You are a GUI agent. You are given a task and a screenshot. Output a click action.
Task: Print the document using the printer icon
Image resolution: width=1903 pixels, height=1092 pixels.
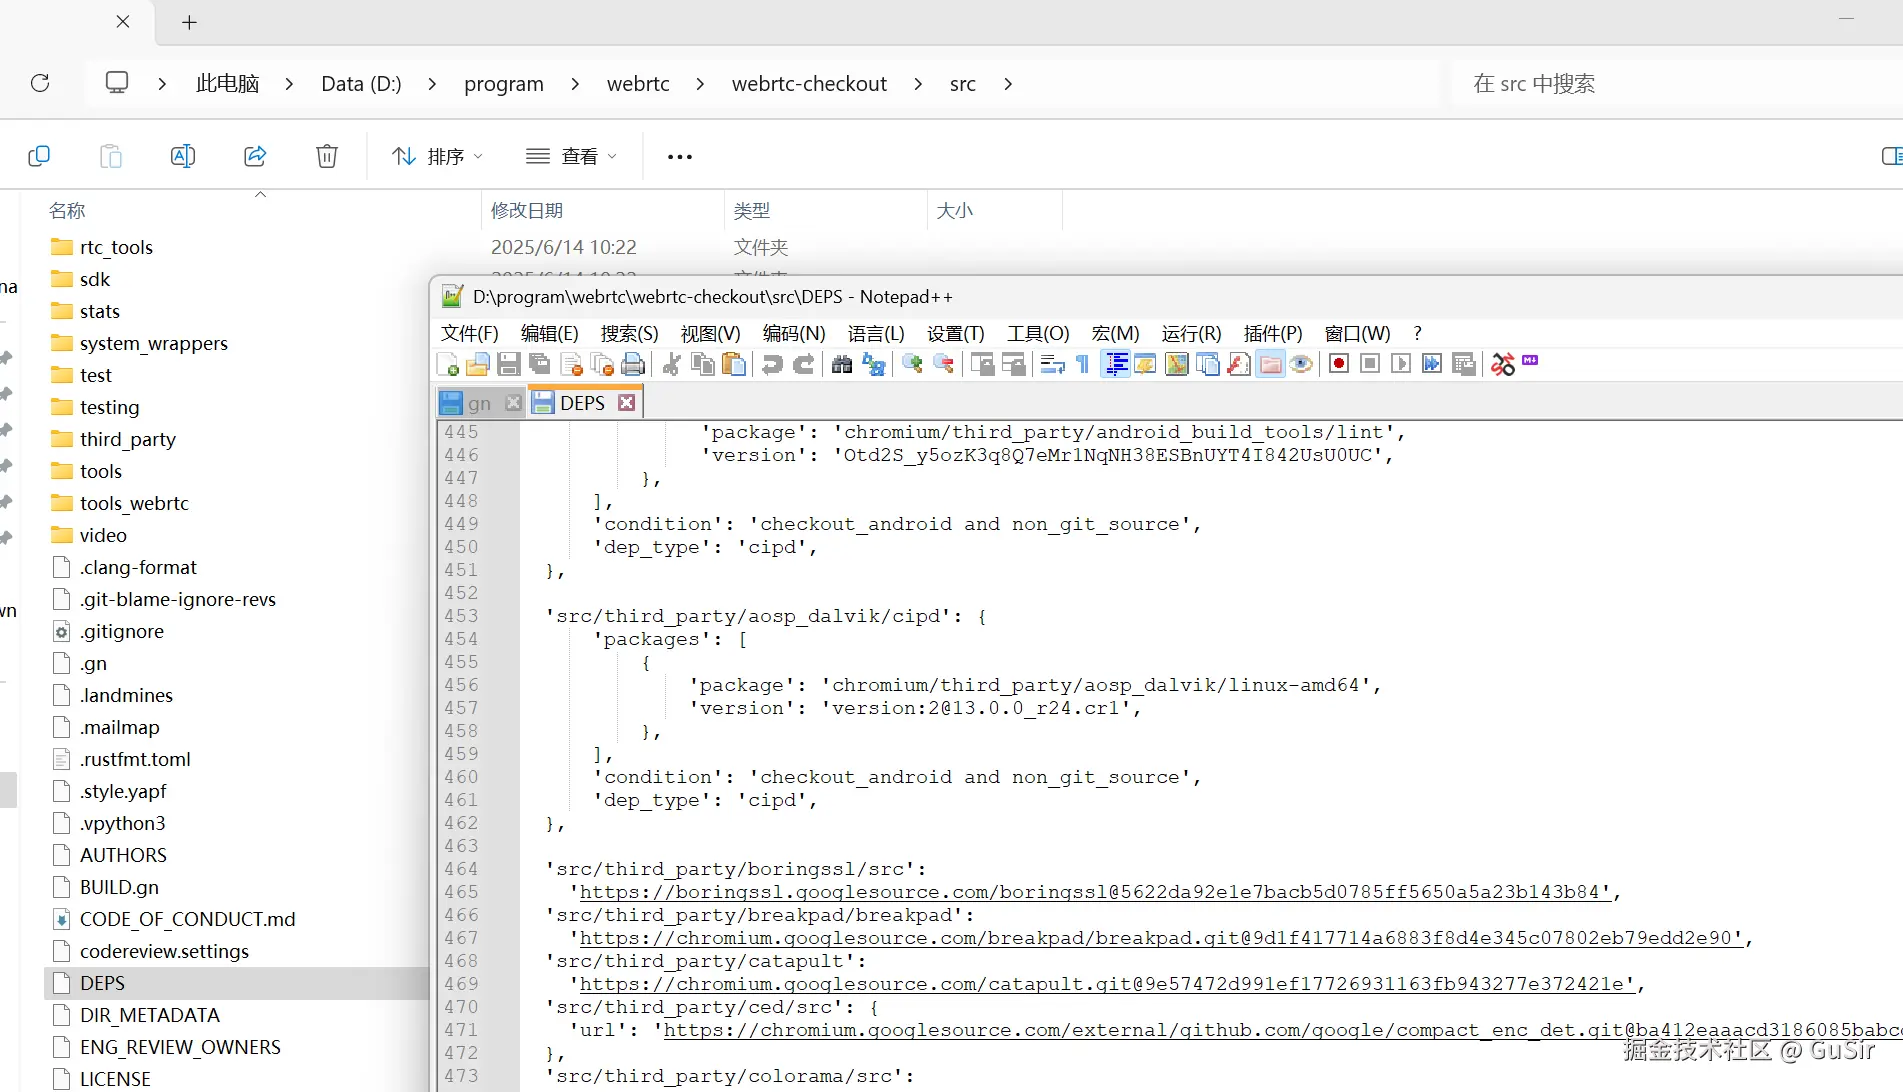tap(633, 365)
